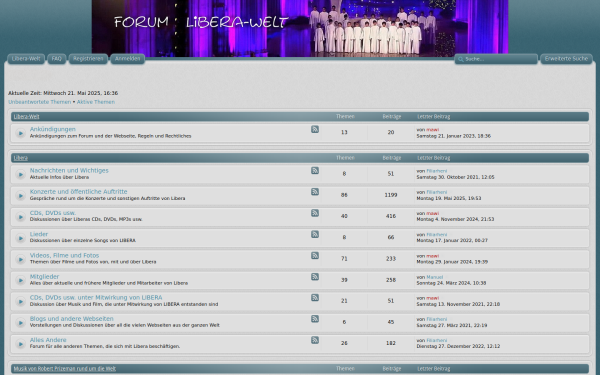This screenshot has width=600, height=375.
Task: Click forum status icon beside Konzerte und öffentliche Auftritte
Action: [x=20, y=196]
